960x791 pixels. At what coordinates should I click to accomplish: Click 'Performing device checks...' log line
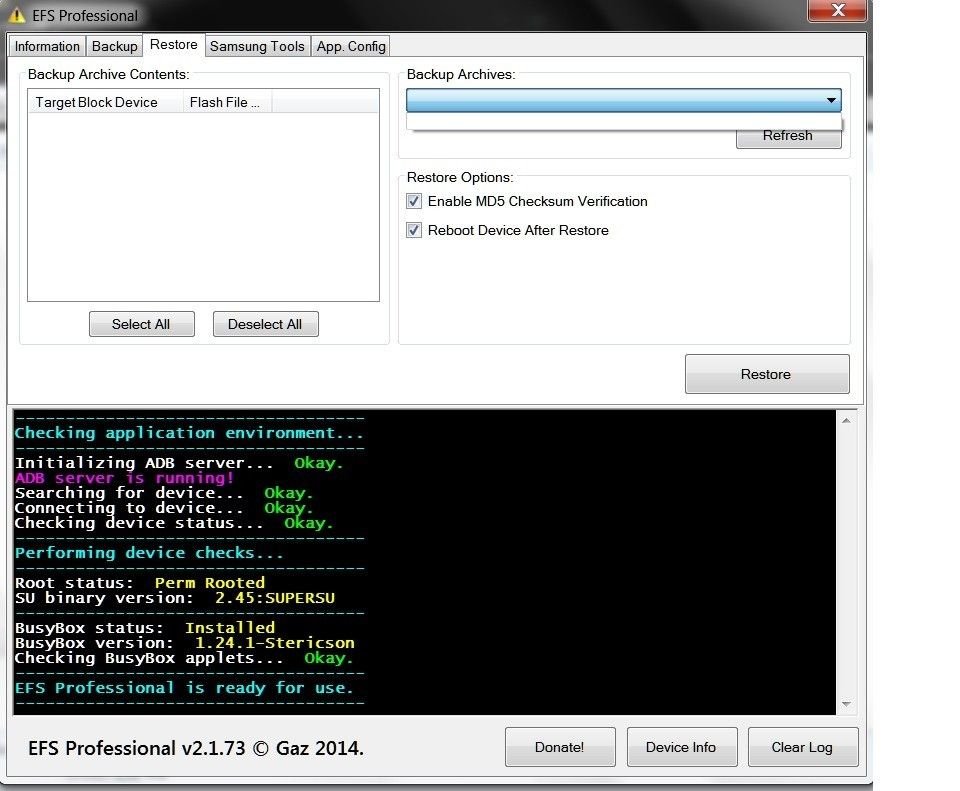tap(149, 553)
